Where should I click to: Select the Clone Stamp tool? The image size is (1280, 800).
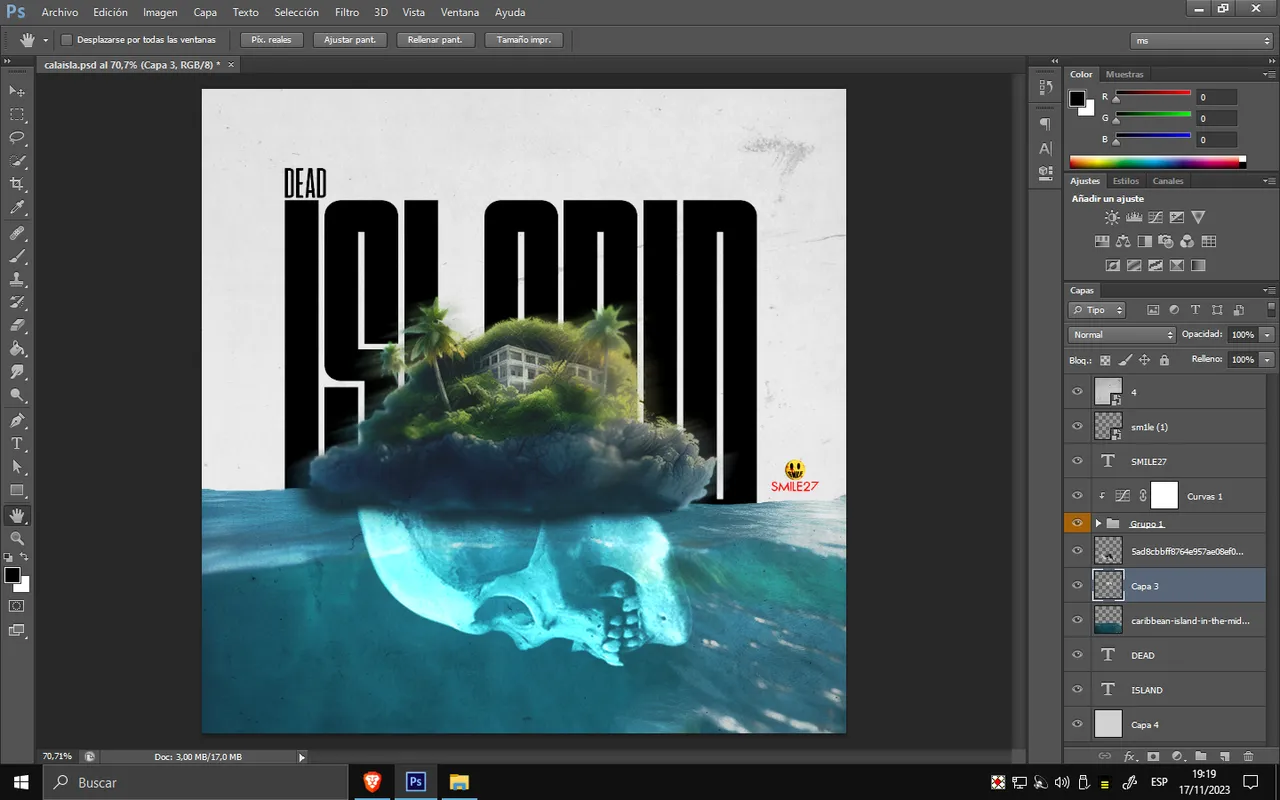(x=17, y=279)
